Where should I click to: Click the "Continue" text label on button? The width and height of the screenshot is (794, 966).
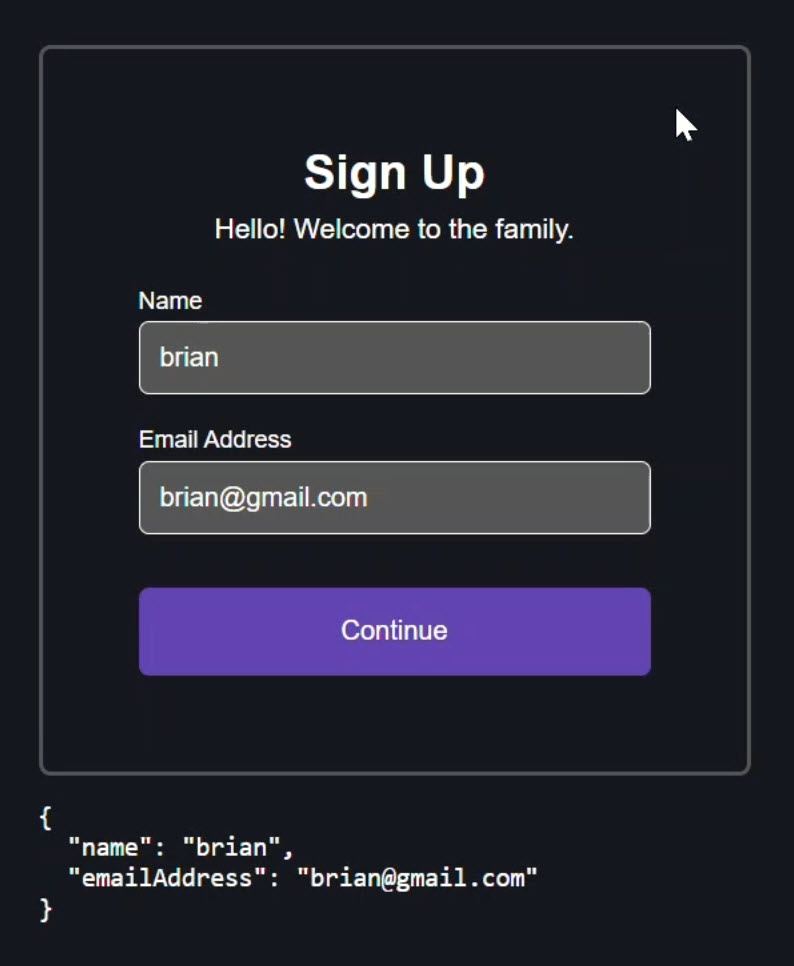394,631
